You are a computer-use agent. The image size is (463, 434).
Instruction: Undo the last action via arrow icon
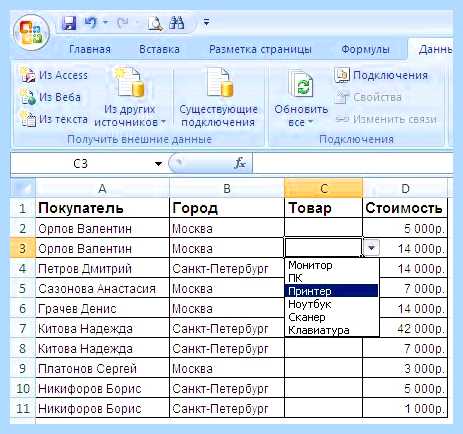[x=90, y=23]
